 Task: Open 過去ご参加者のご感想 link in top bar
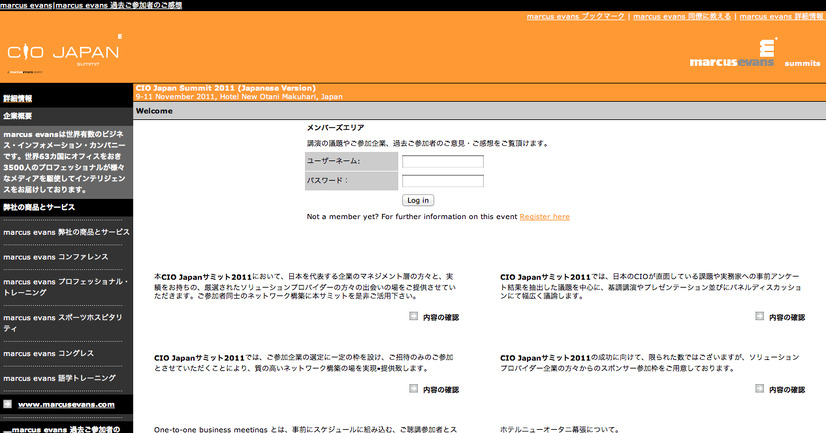(119, 5)
